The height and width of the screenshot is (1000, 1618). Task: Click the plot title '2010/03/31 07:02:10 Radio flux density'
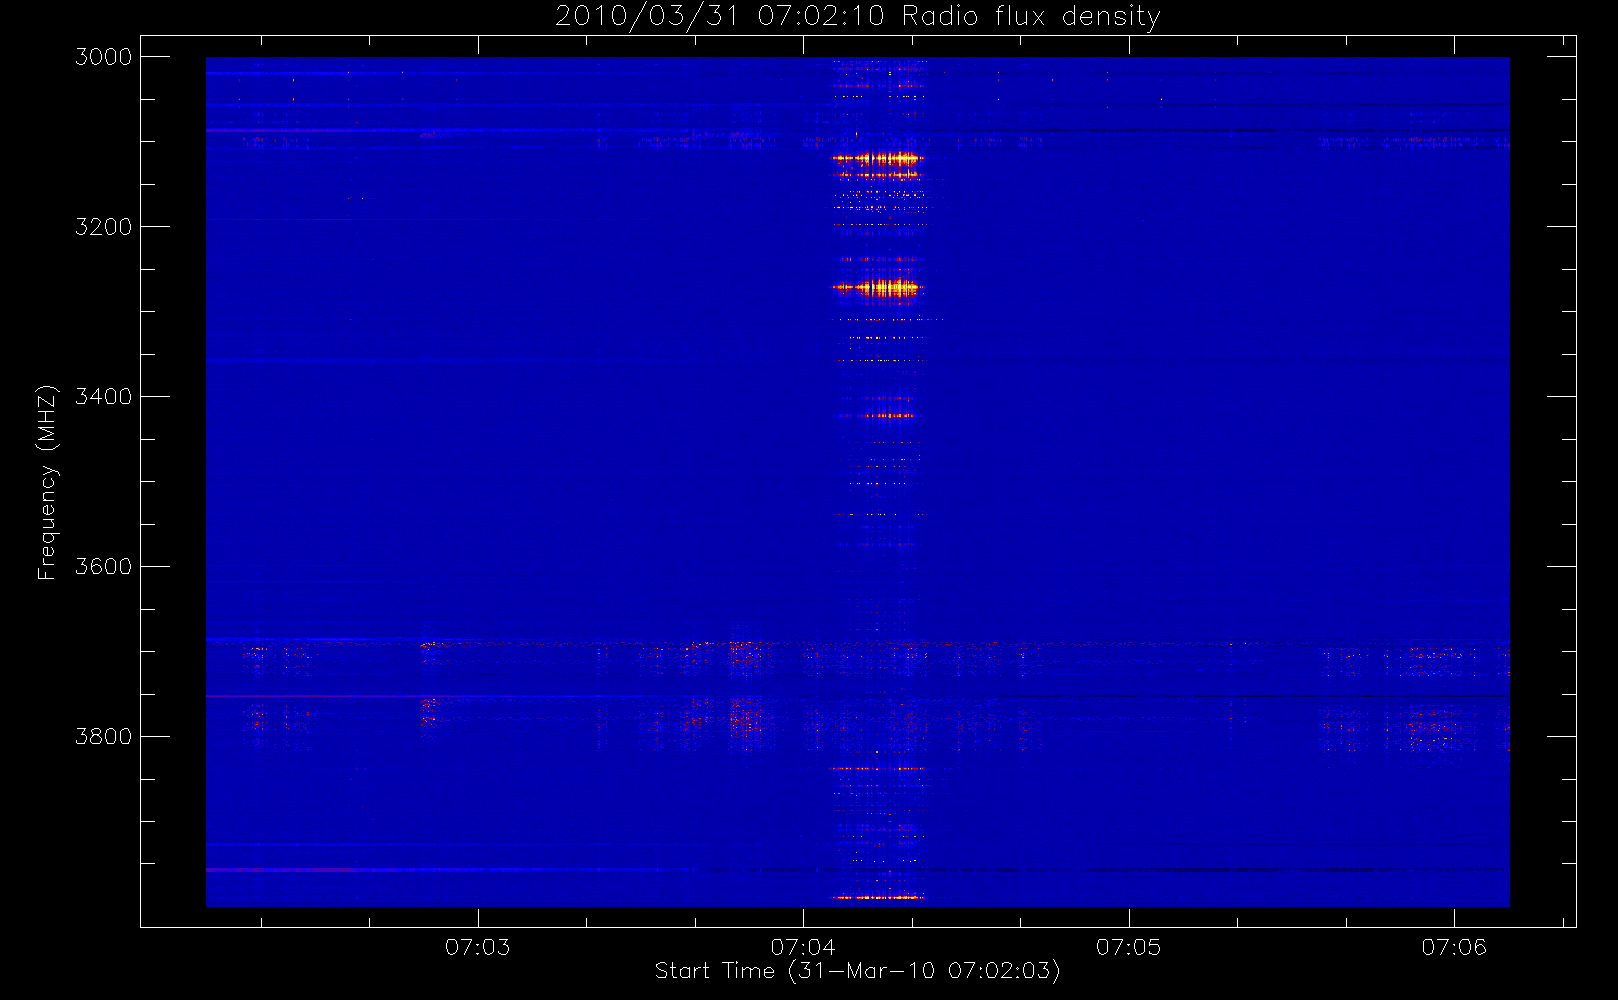click(x=858, y=17)
